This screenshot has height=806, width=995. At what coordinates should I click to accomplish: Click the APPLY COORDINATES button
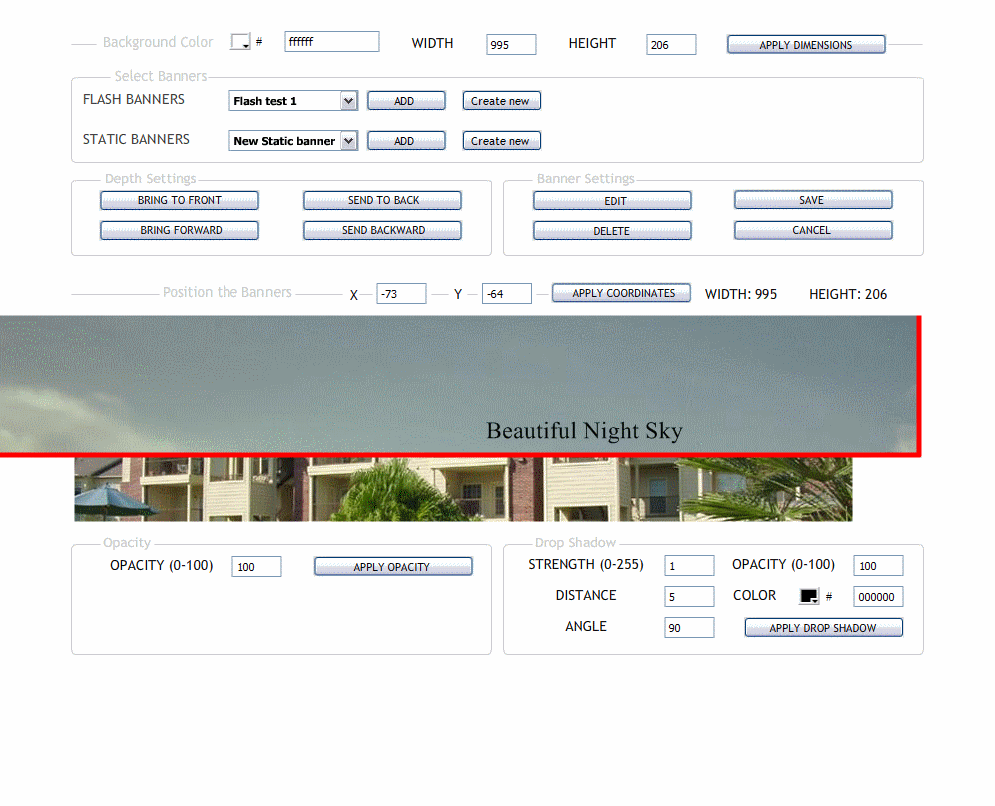621,293
